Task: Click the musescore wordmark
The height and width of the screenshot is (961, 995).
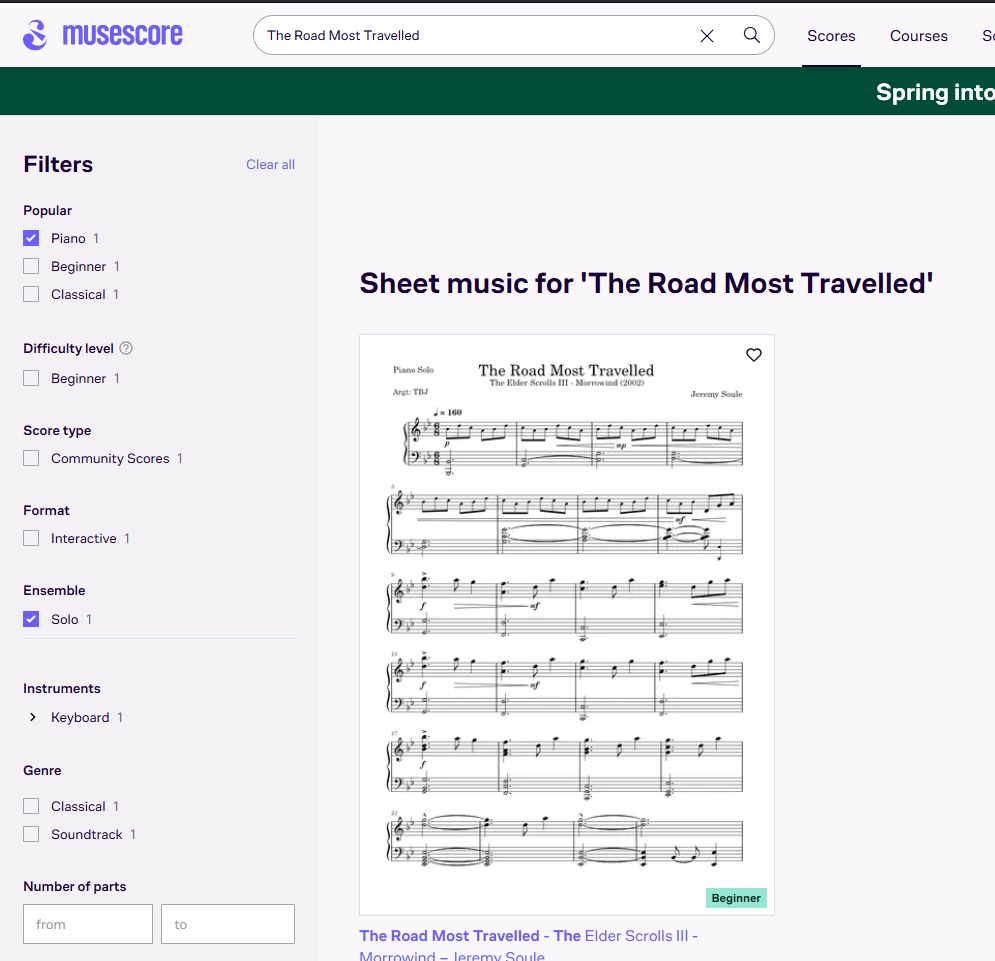Action: [122, 34]
